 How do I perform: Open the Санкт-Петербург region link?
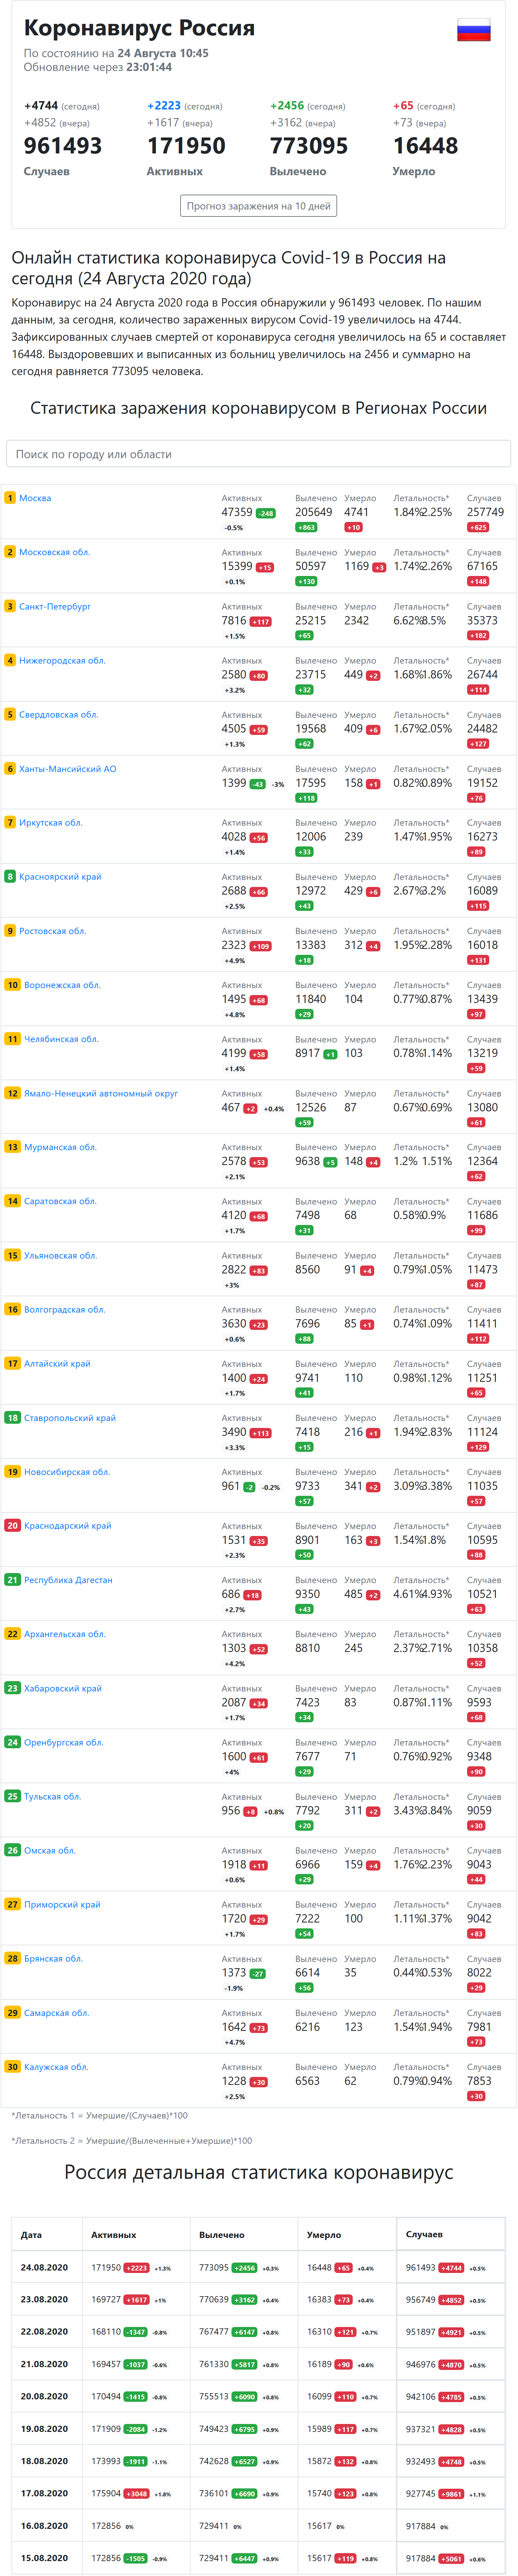[x=55, y=606]
